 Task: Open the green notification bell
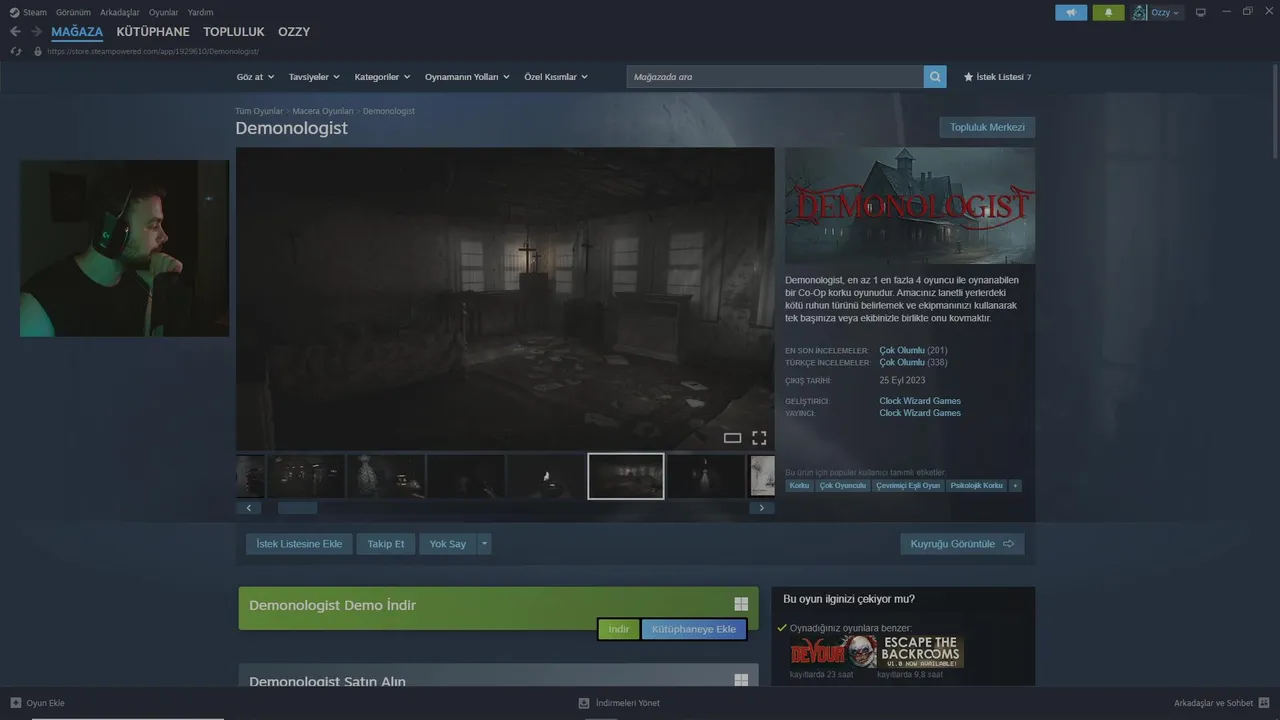pos(1108,13)
